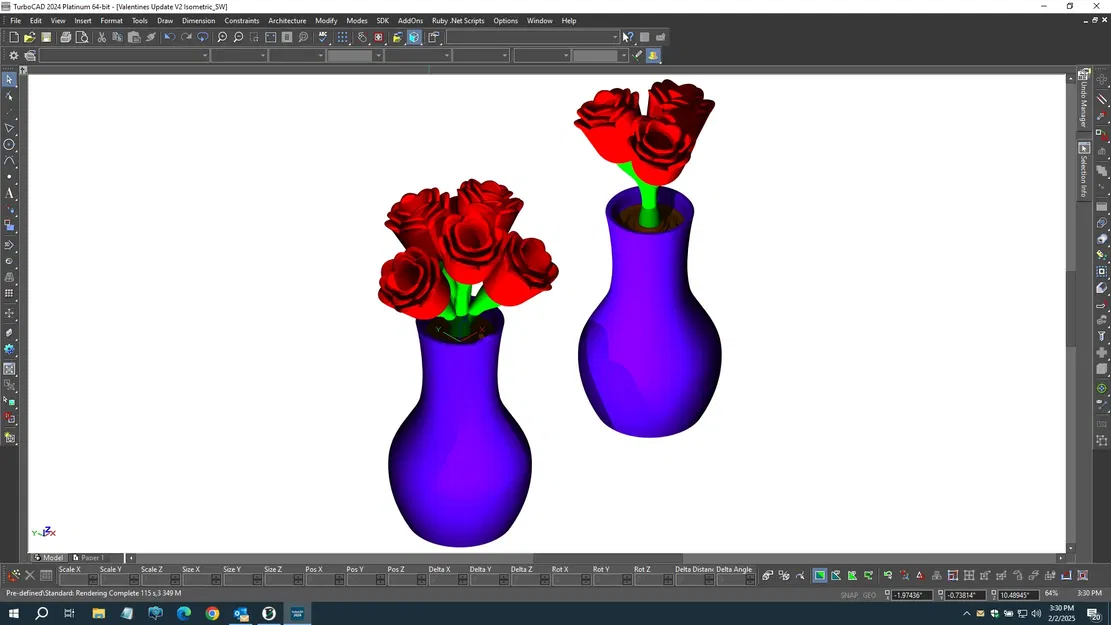Screen dimensions: 1111x625
Task: Enable SNAP in the status bar
Action: [x=849, y=595]
